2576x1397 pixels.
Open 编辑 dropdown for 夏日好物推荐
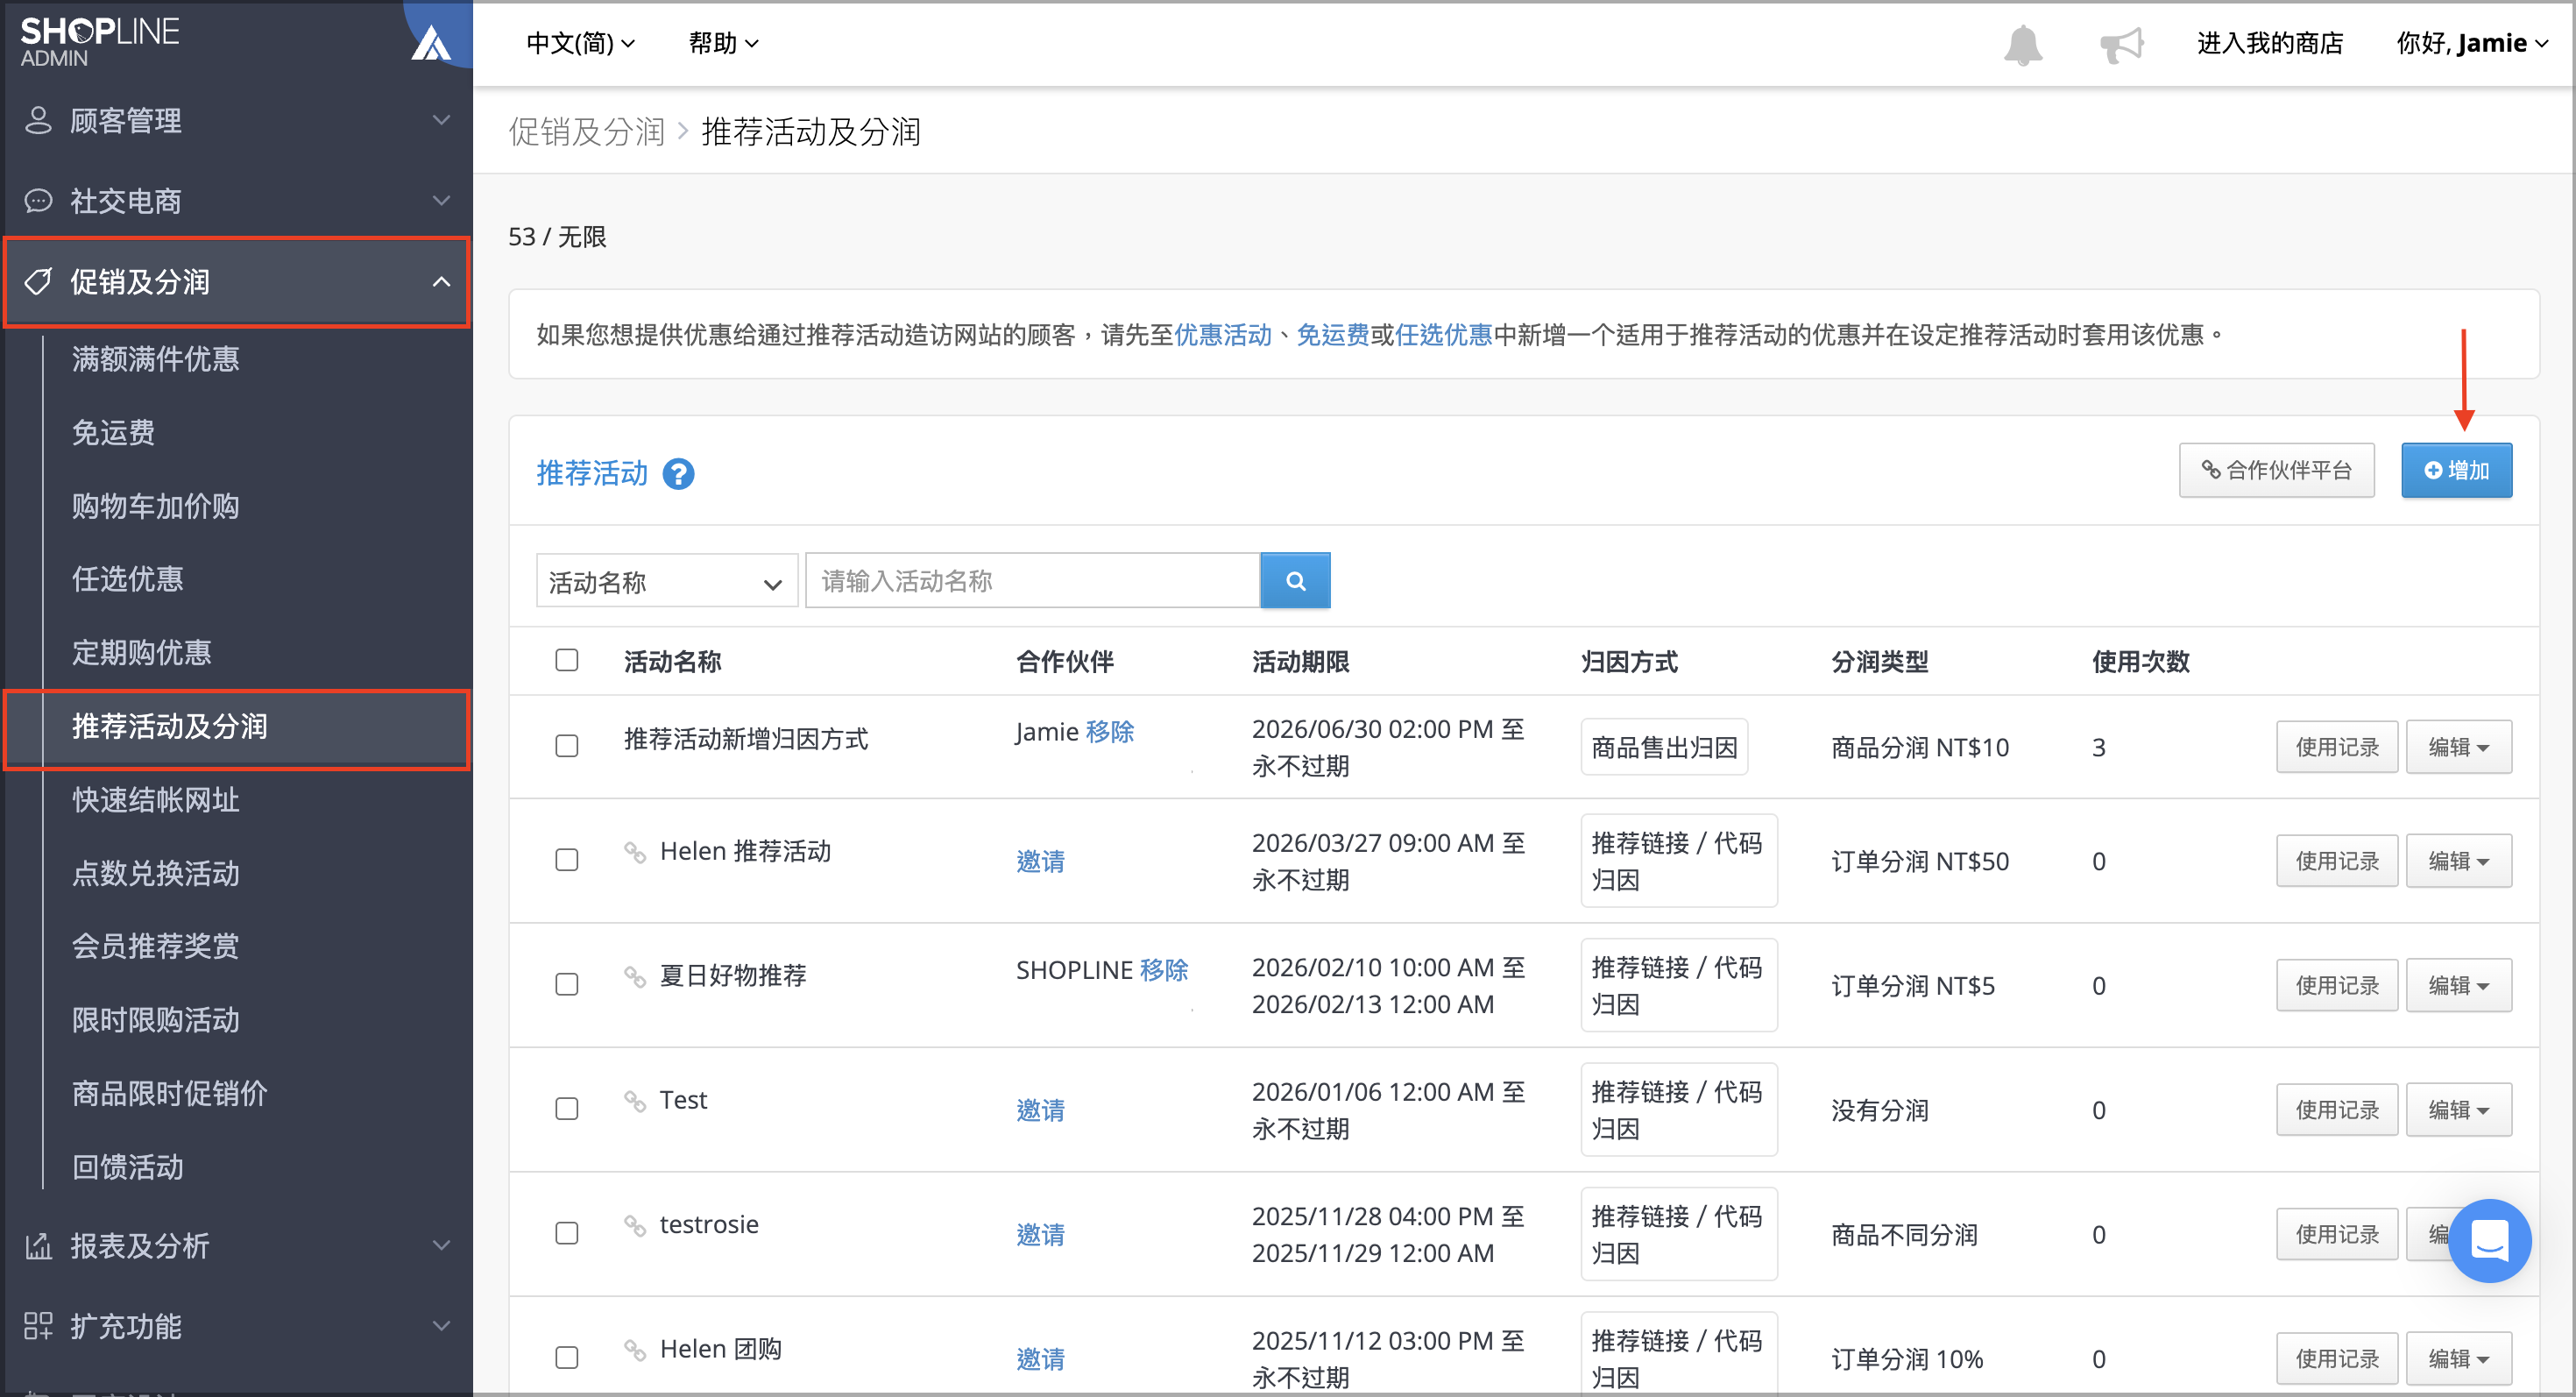(2458, 985)
